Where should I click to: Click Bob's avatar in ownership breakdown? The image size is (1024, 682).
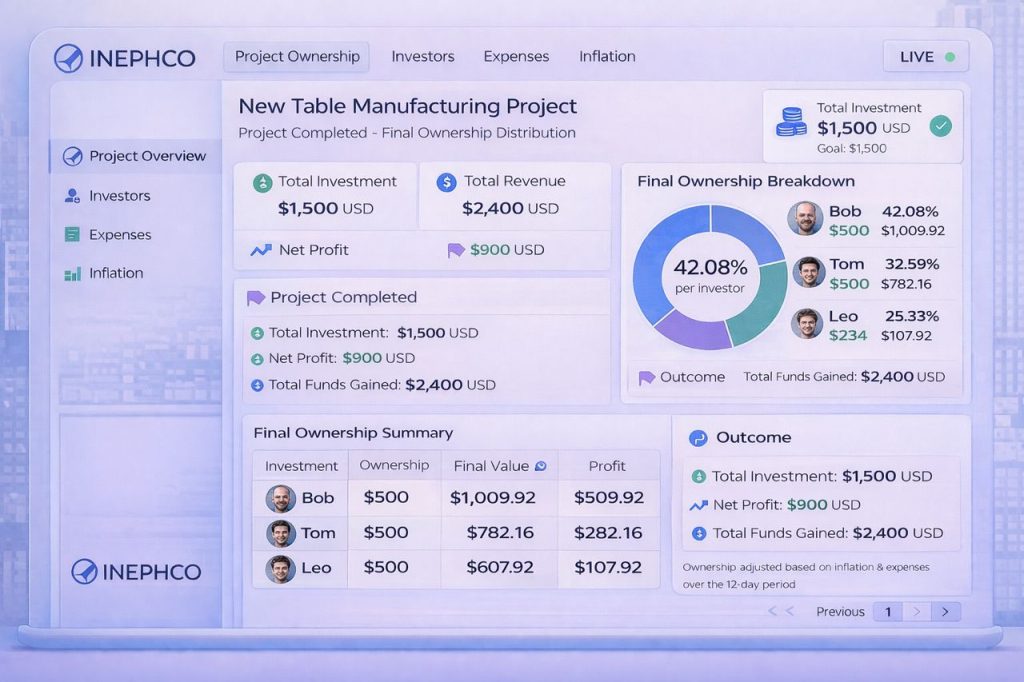(x=805, y=218)
